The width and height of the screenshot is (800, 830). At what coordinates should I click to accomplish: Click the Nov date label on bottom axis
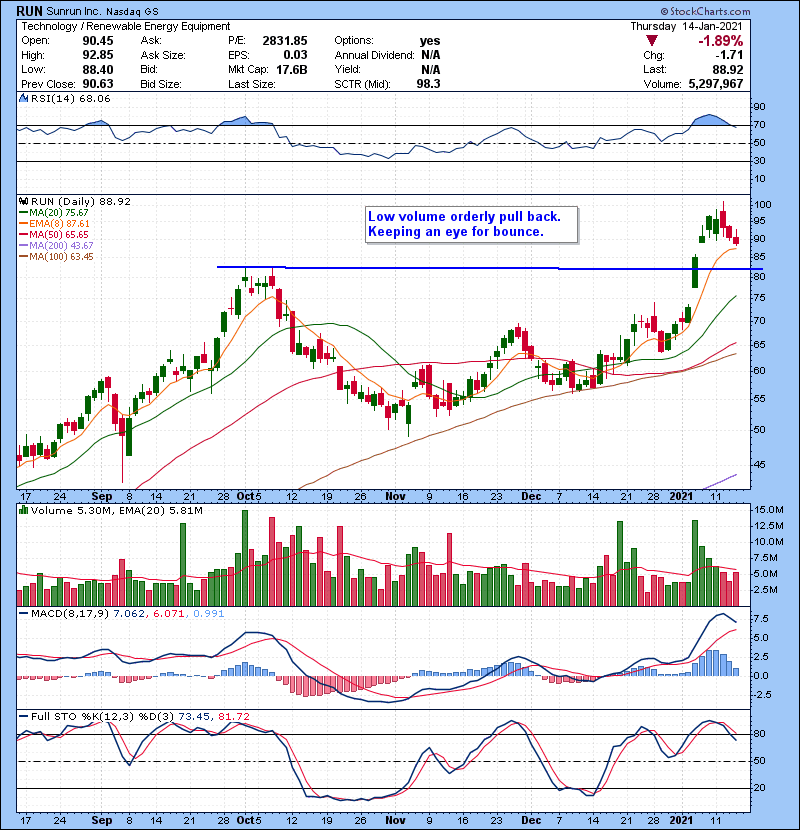395,820
